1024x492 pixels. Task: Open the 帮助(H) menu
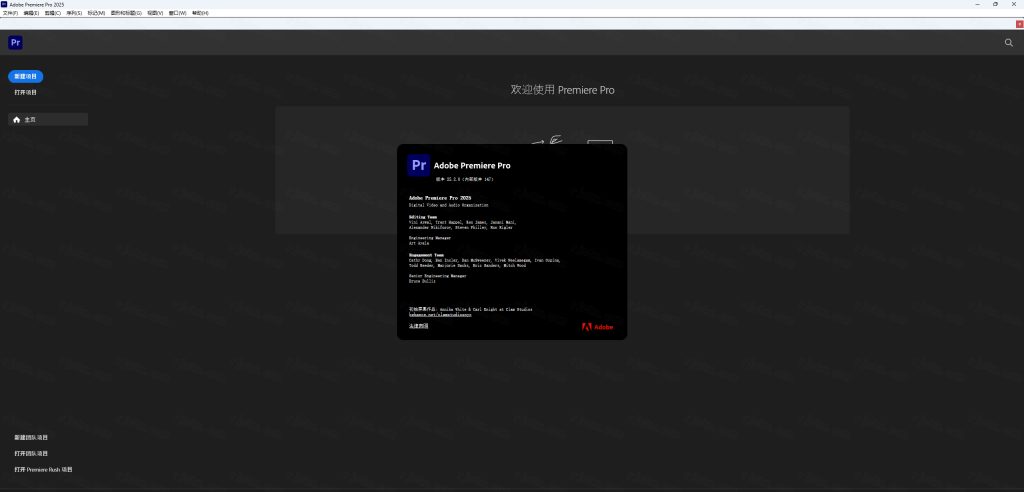pyautogui.click(x=200, y=13)
